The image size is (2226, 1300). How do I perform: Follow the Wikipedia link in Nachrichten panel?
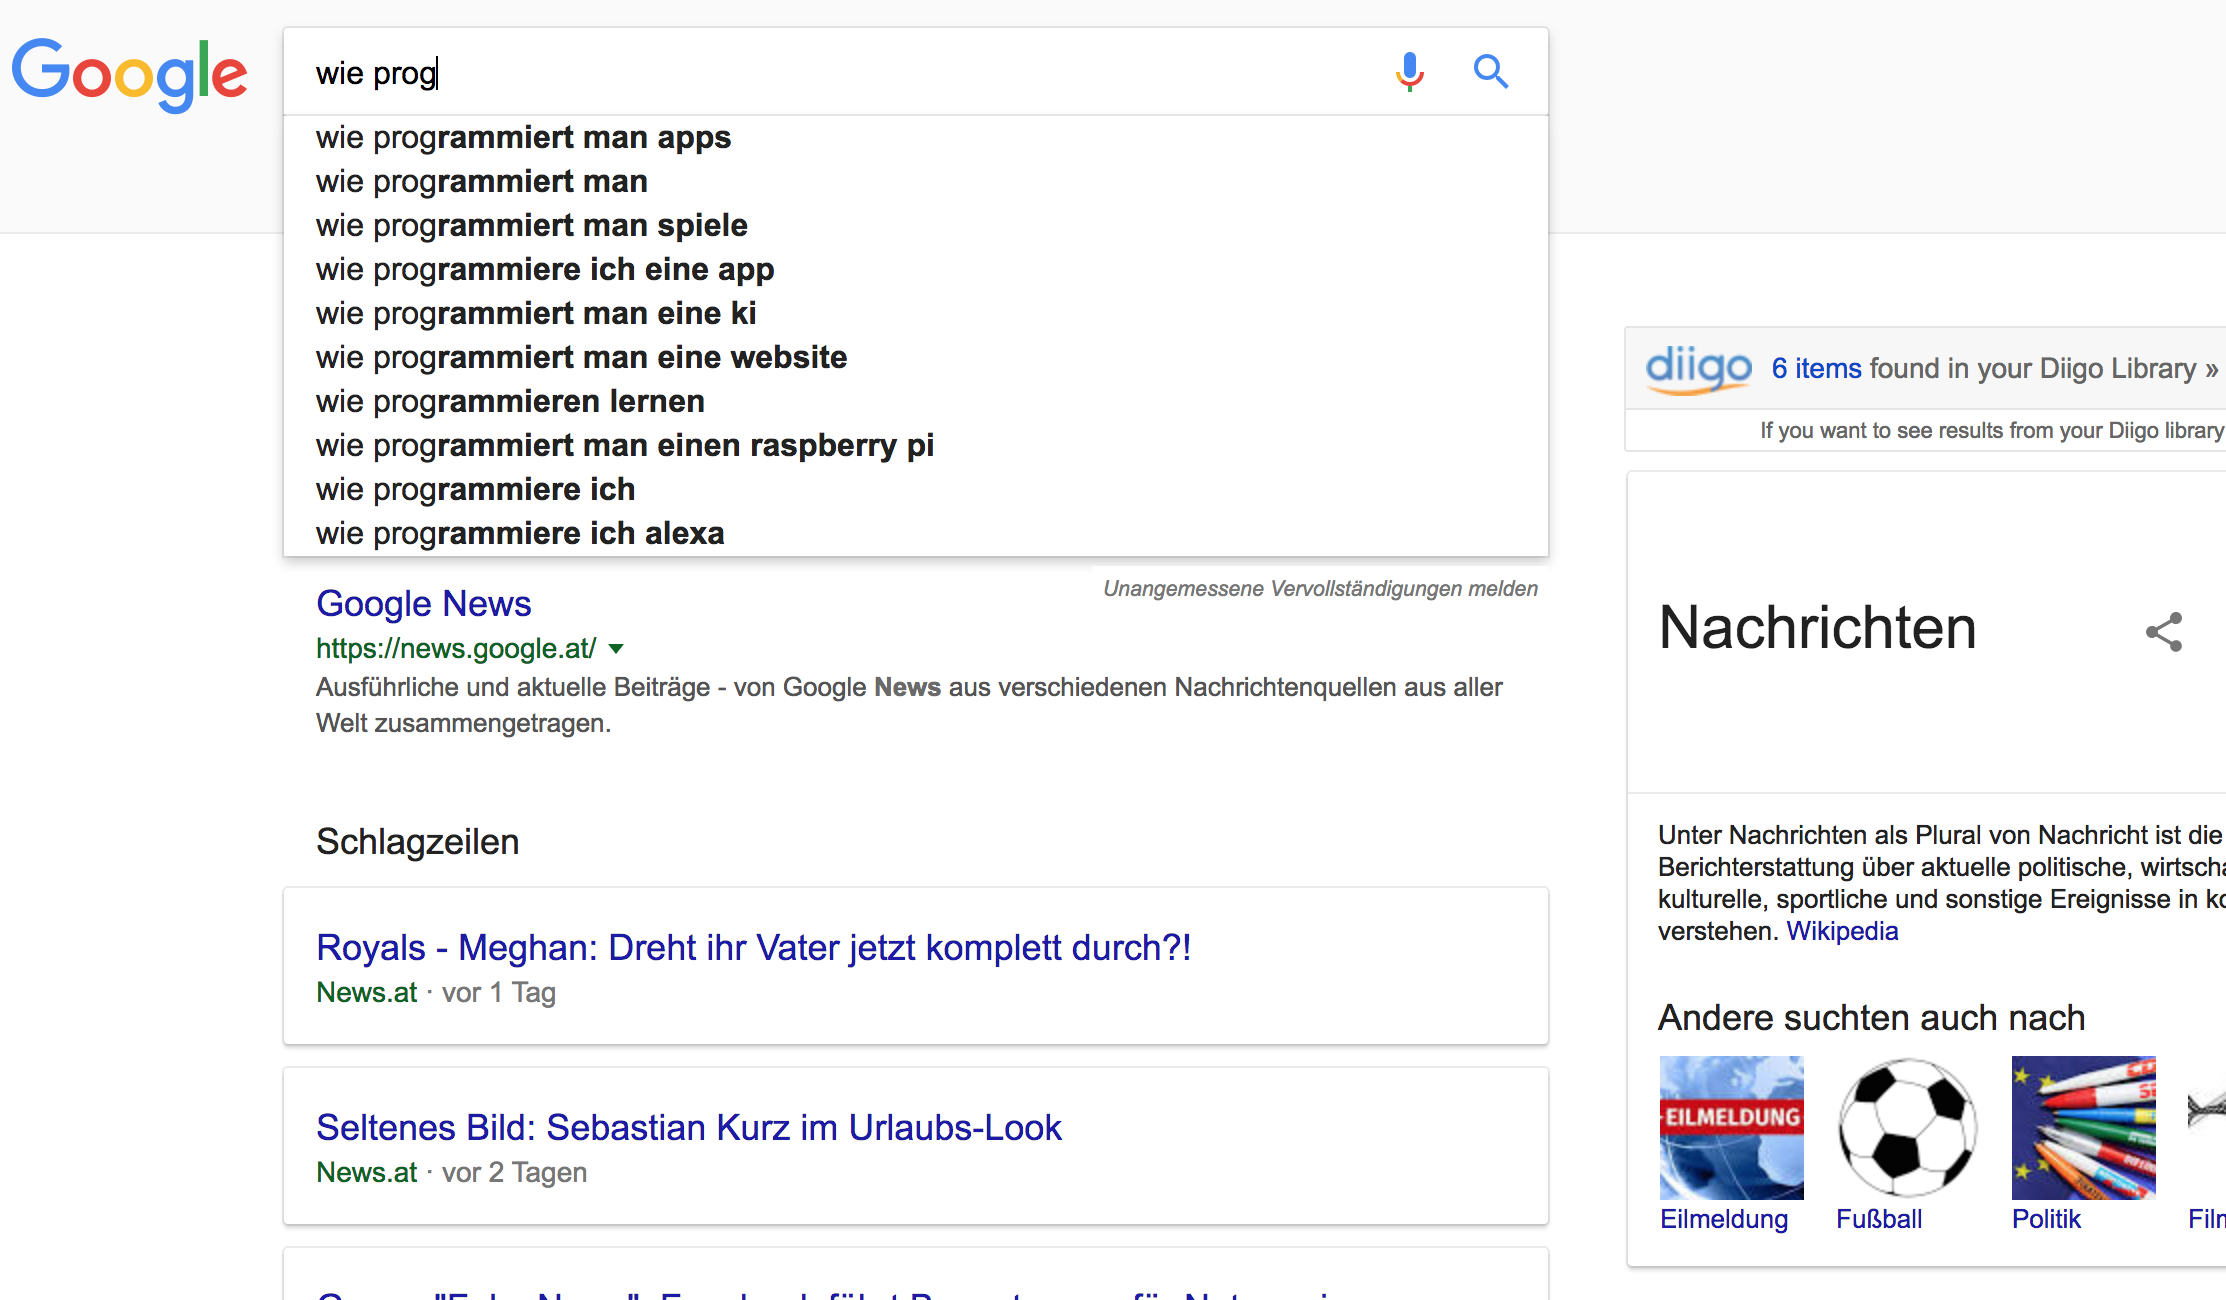1842,931
